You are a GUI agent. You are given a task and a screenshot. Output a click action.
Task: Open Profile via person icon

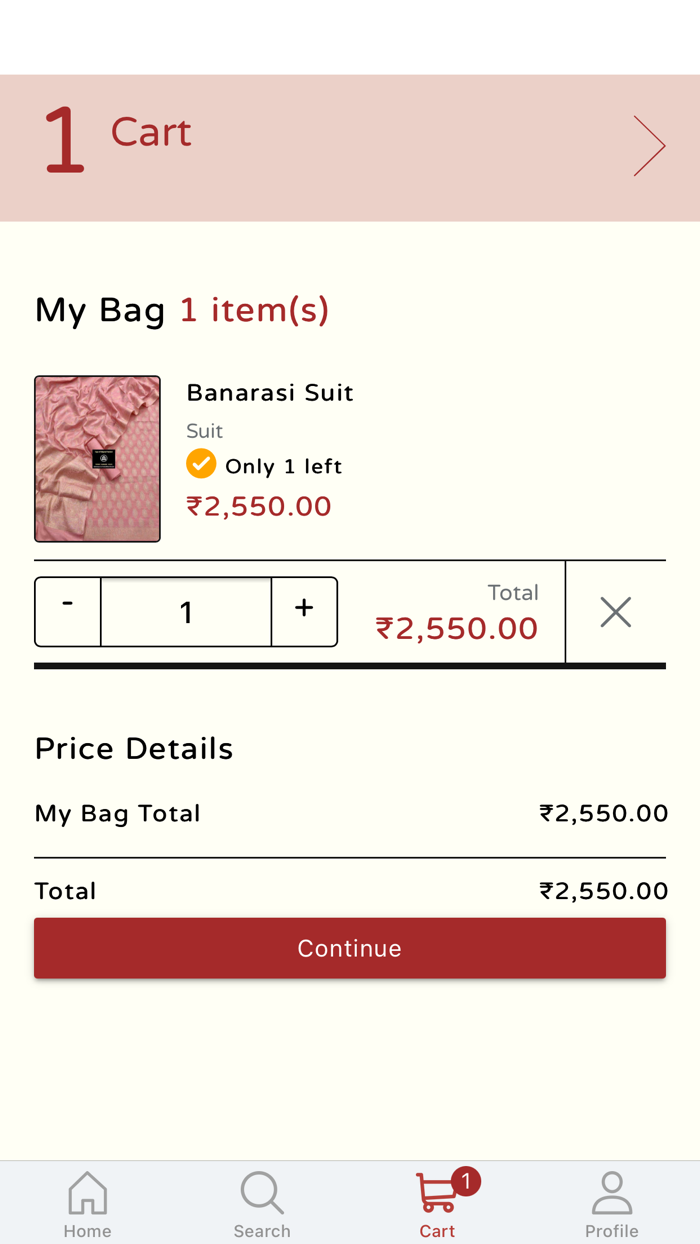point(611,1194)
